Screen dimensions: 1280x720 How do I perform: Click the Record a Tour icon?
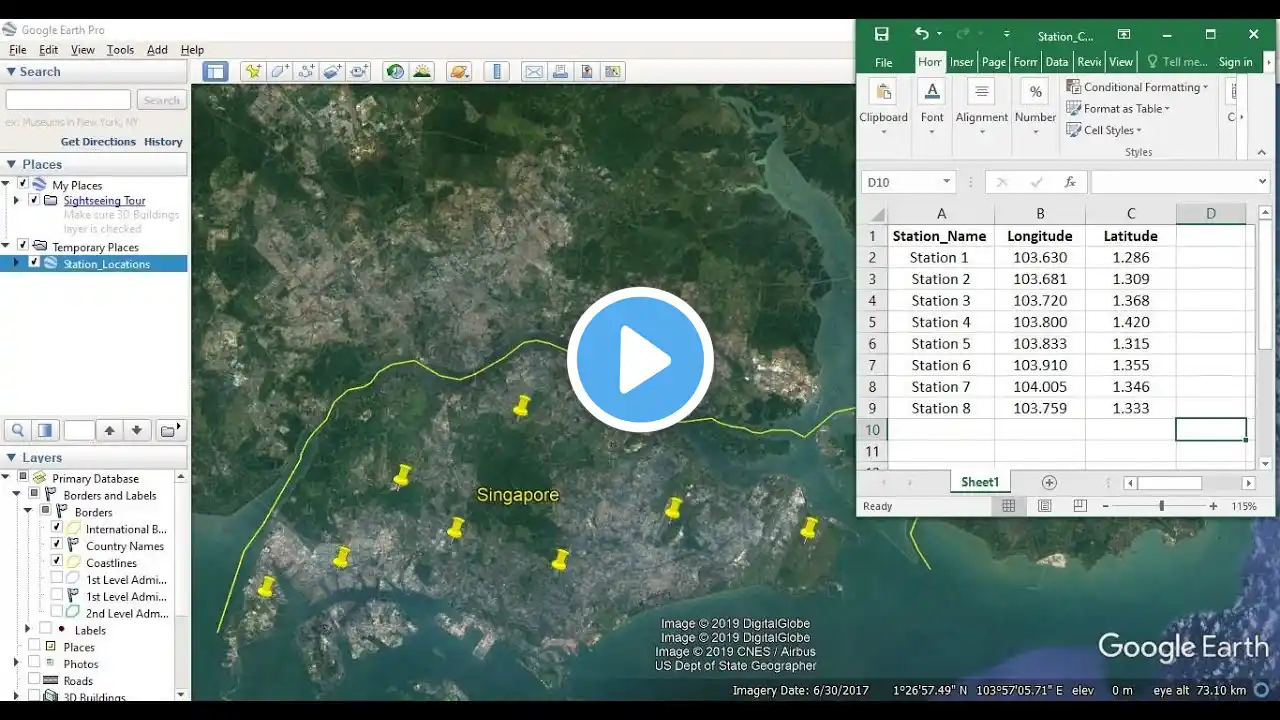359,71
